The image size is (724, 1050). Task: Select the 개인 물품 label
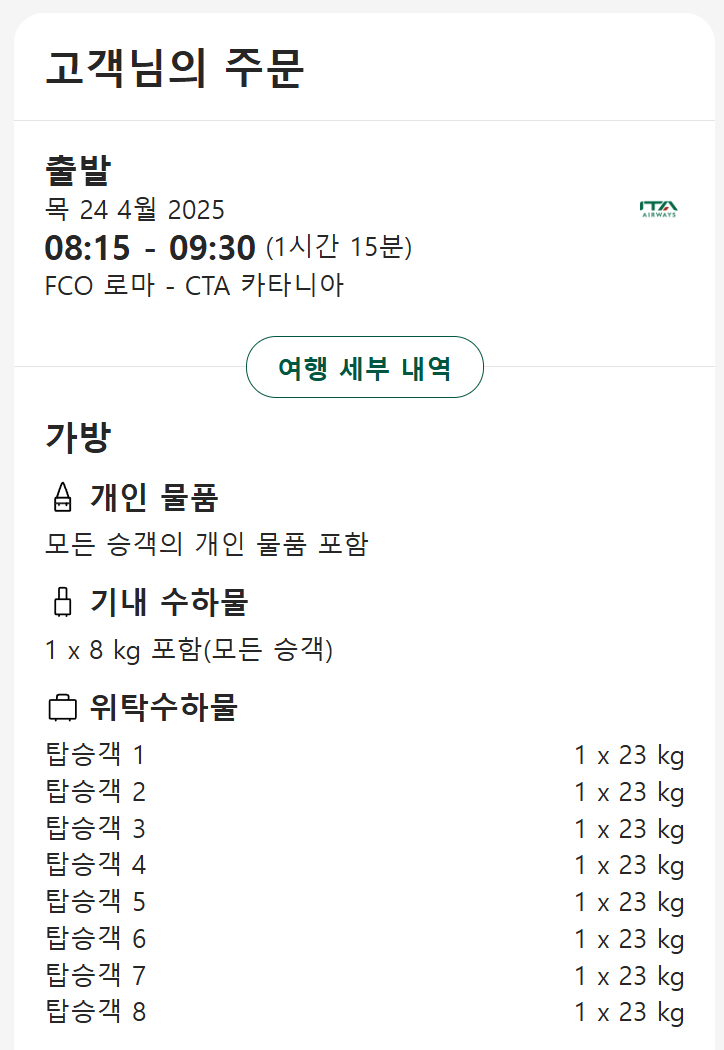pyautogui.click(x=154, y=497)
